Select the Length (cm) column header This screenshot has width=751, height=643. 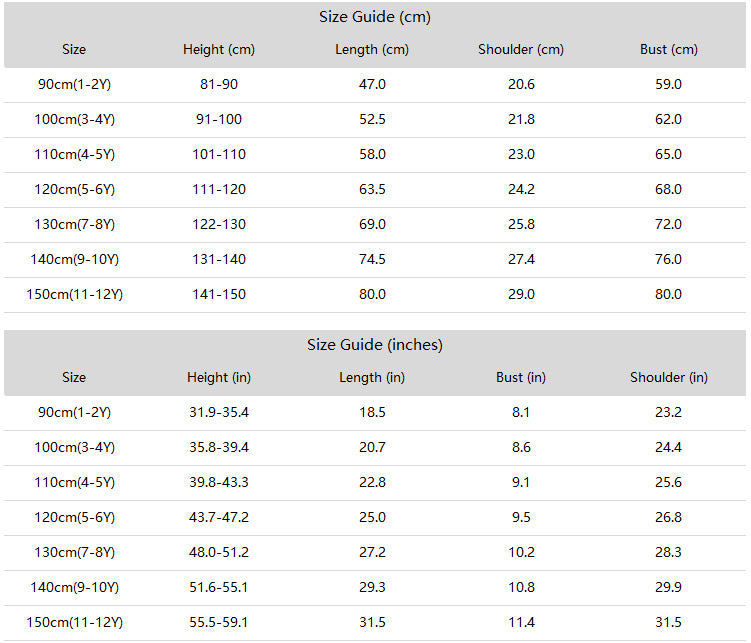point(372,49)
